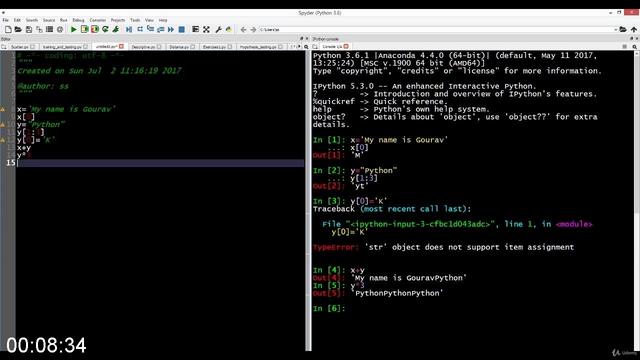The width and height of the screenshot is (640, 360).
Task: Close the Console 1/A tab
Action: pos(346,47)
